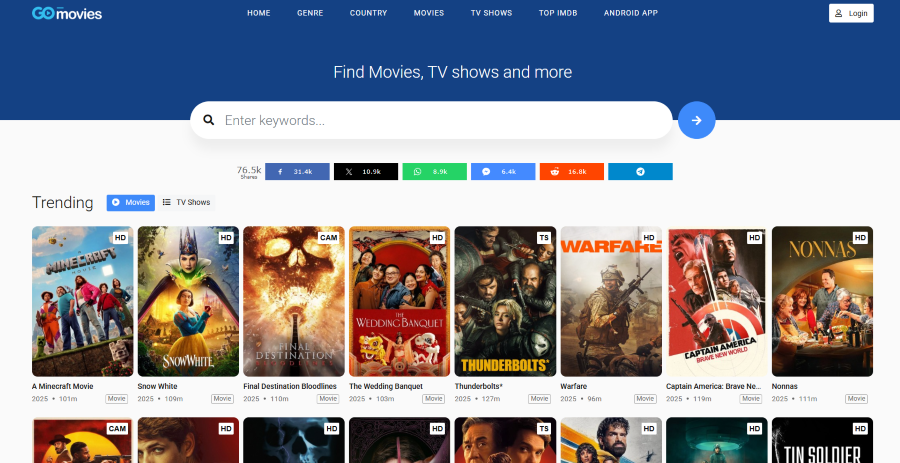Click Movie tag under Nonnas
Image resolution: width=900 pixels, height=463 pixels.
[856, 399]
